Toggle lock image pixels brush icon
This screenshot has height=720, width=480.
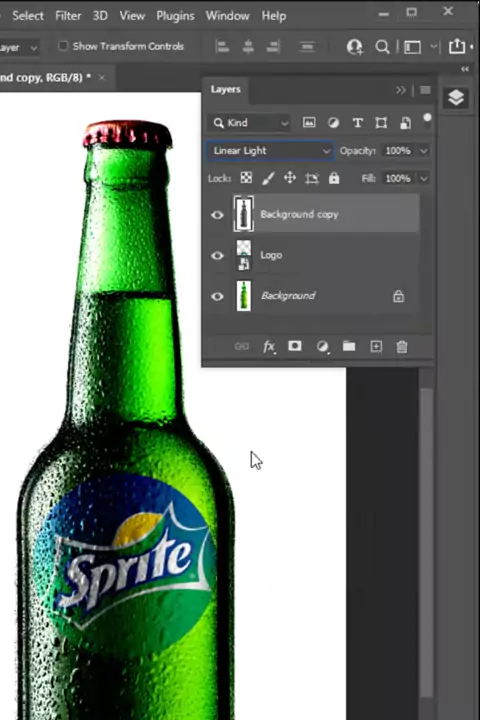[268, 178]
